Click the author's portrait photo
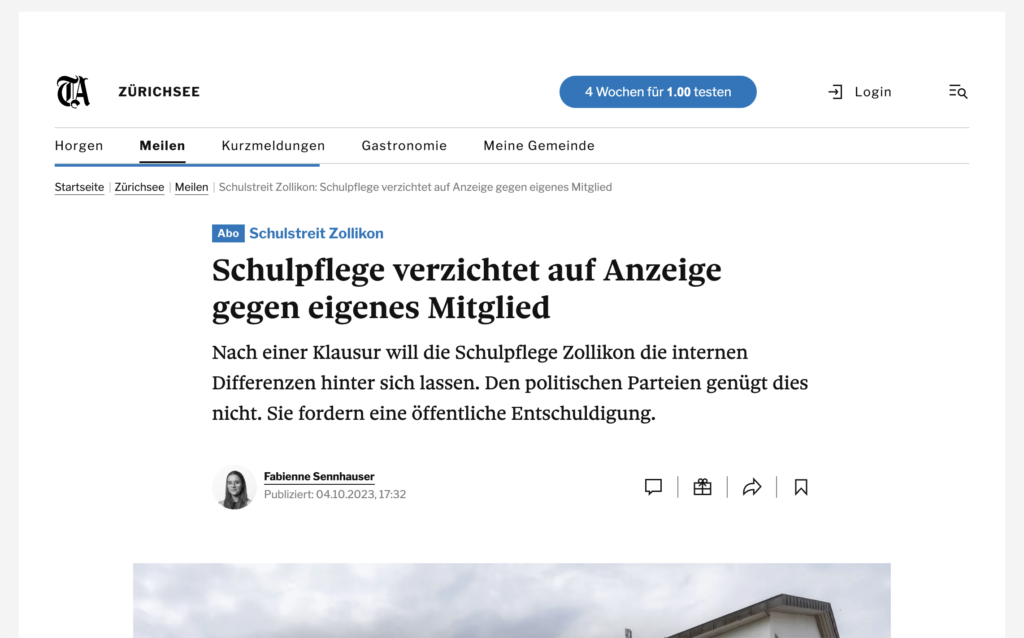 tap(234, 488)
